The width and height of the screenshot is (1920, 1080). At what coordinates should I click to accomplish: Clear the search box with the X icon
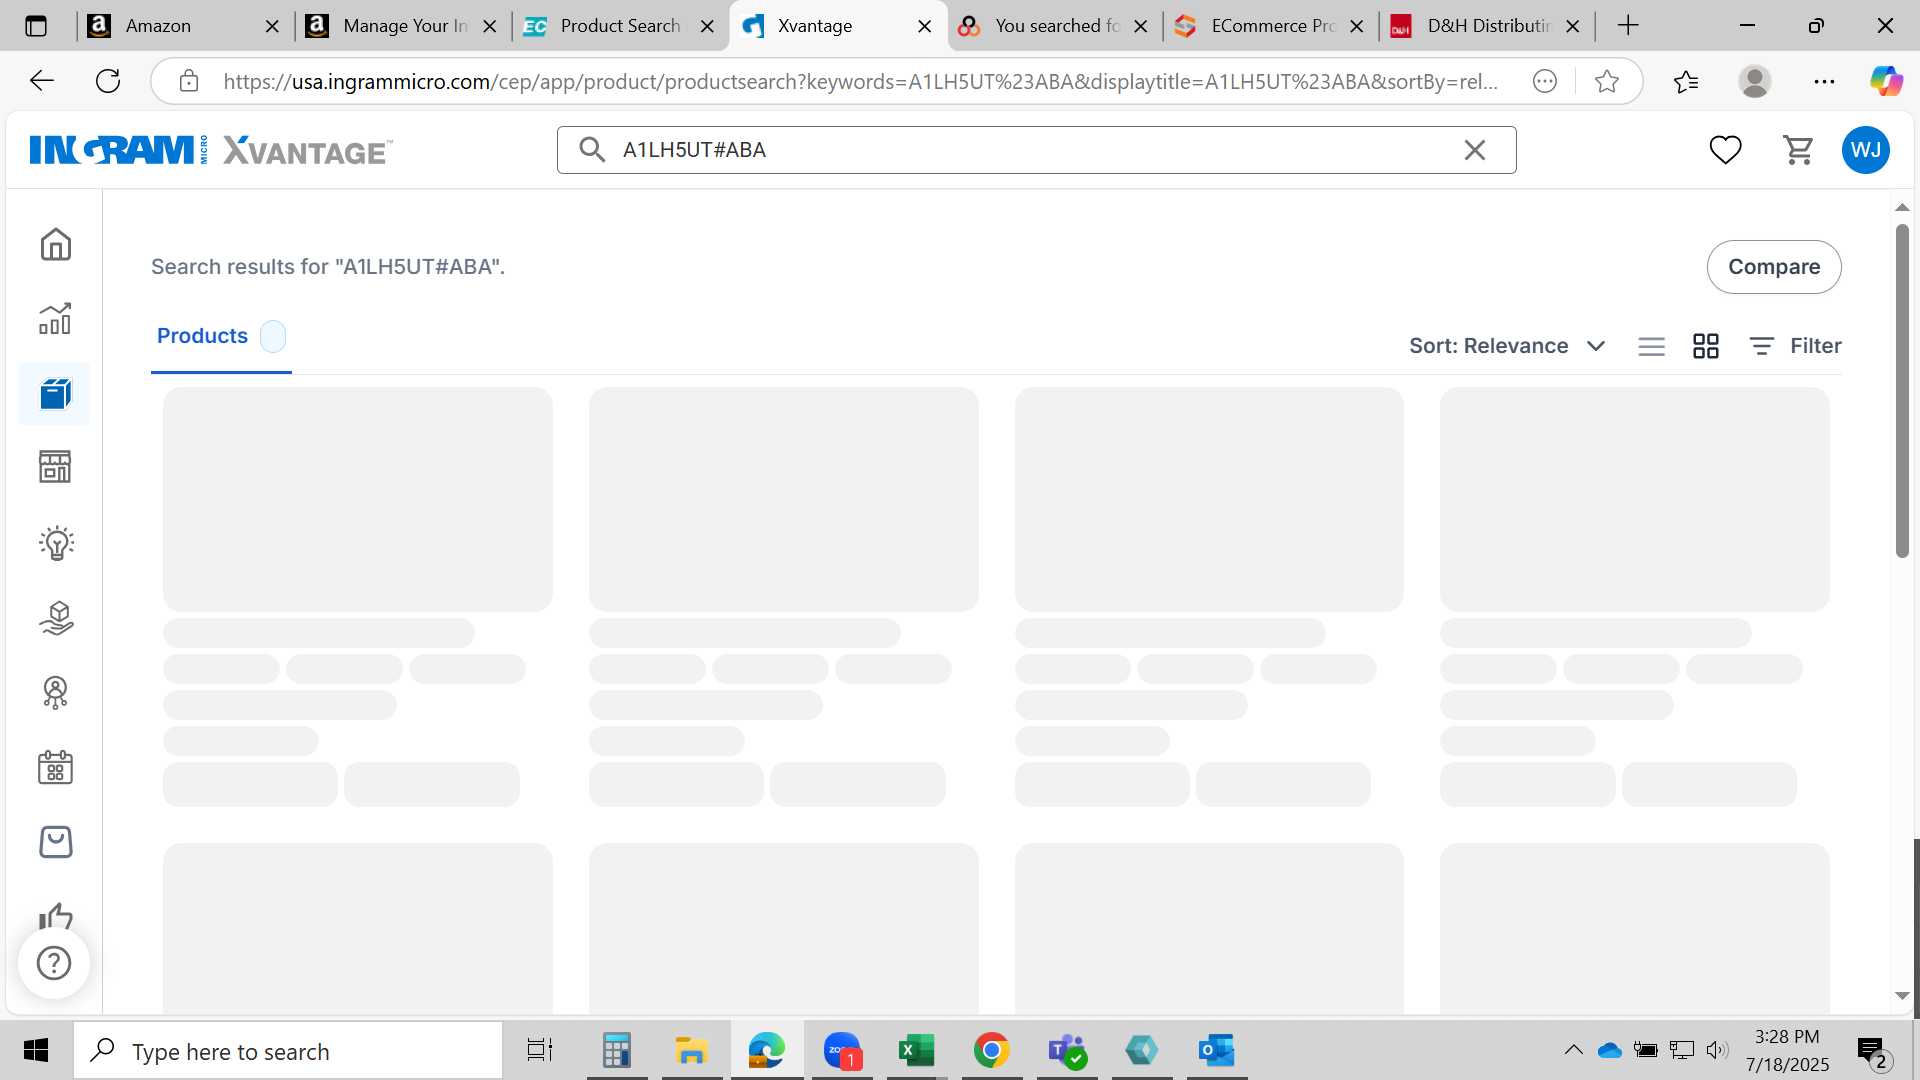(x=1475, y=150)
